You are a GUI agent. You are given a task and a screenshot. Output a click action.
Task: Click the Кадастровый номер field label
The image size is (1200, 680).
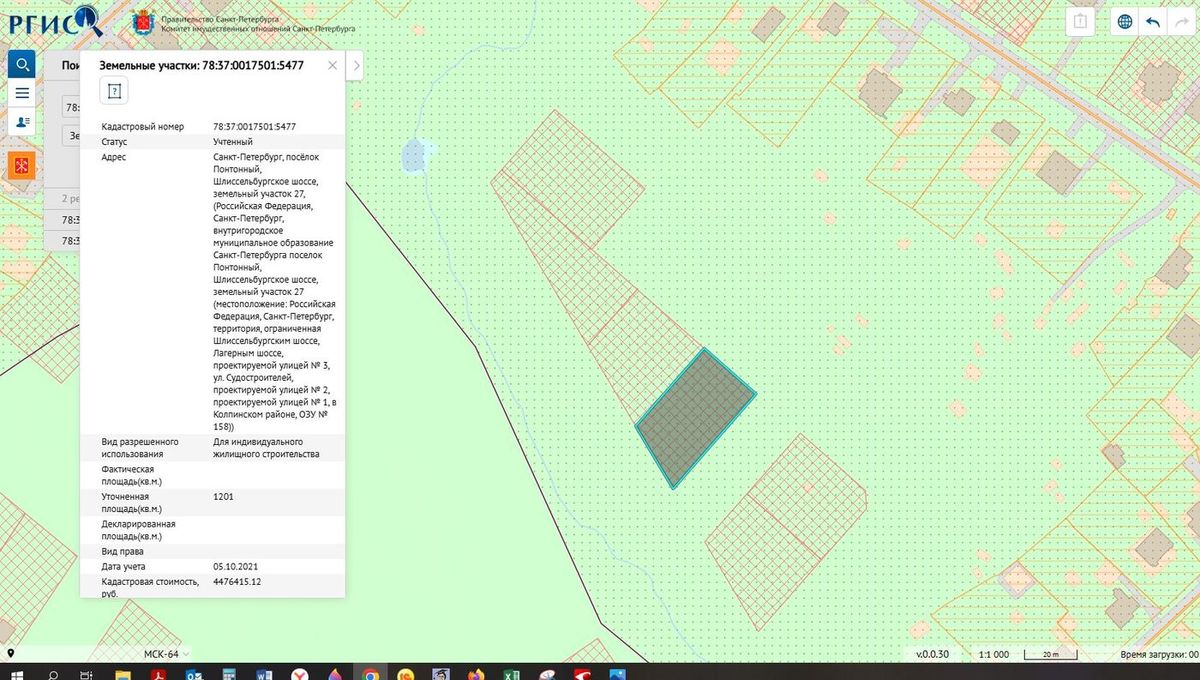pos(144,127)
